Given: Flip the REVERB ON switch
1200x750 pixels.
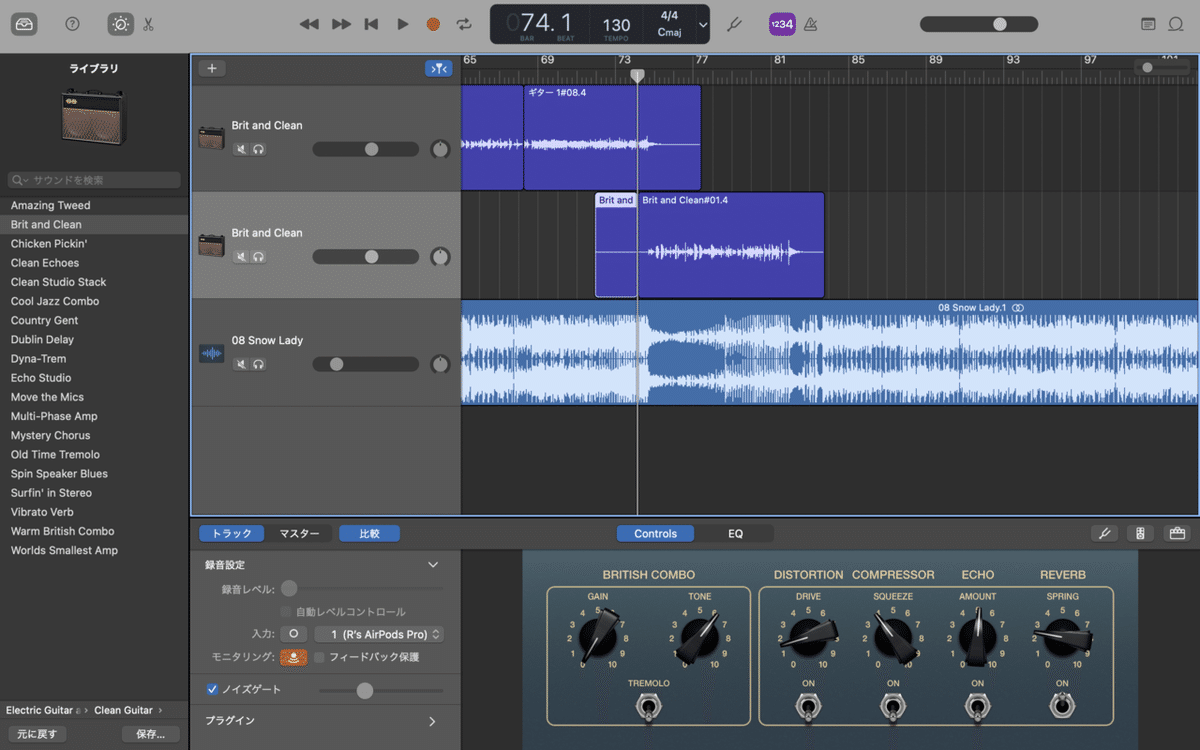Looking at the screenshot, I should 1062,705.
